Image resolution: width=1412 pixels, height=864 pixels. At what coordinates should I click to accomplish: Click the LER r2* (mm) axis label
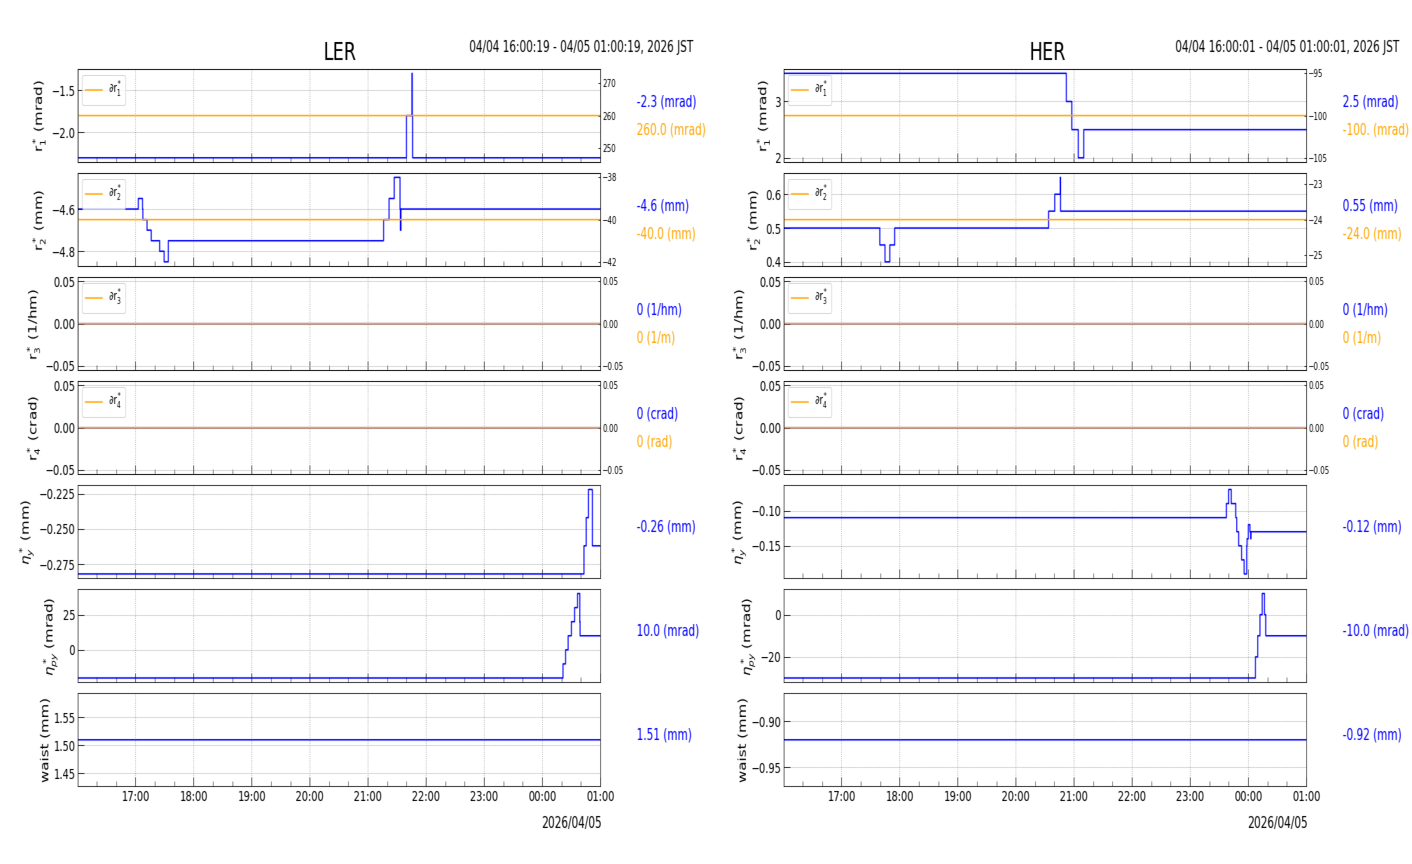(x=39, y=220)
